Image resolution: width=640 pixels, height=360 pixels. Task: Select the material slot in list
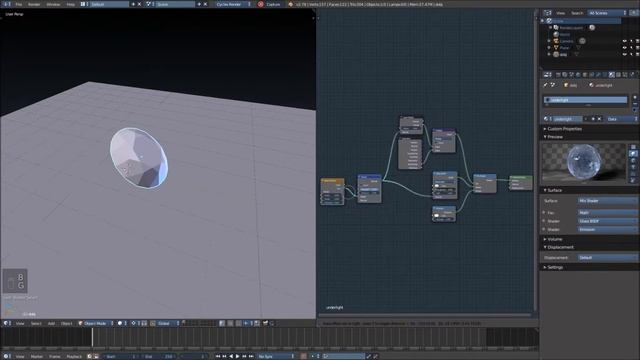pyautogui.click(x=585, y=100)
